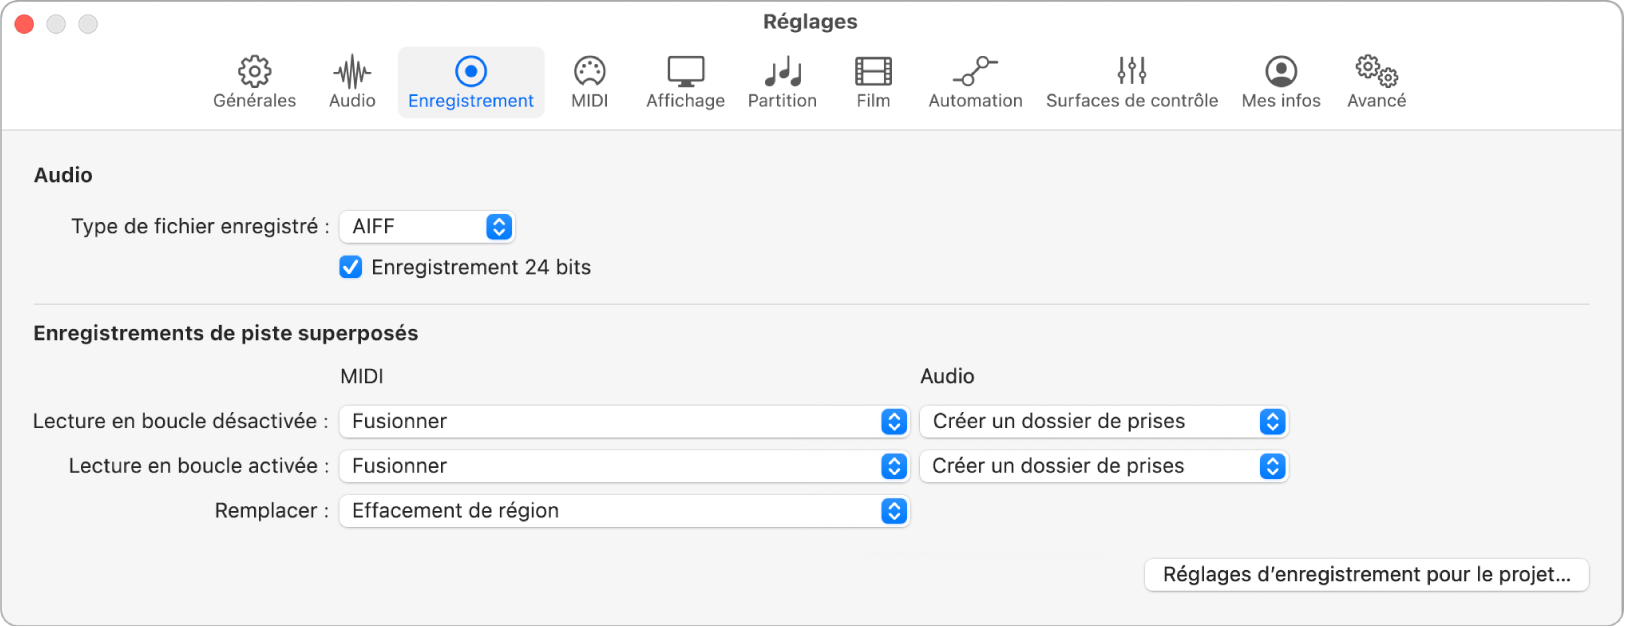Screen dimensions: 1625x628
Task: Close the Réglages window
Action: (x=24, y=23)
